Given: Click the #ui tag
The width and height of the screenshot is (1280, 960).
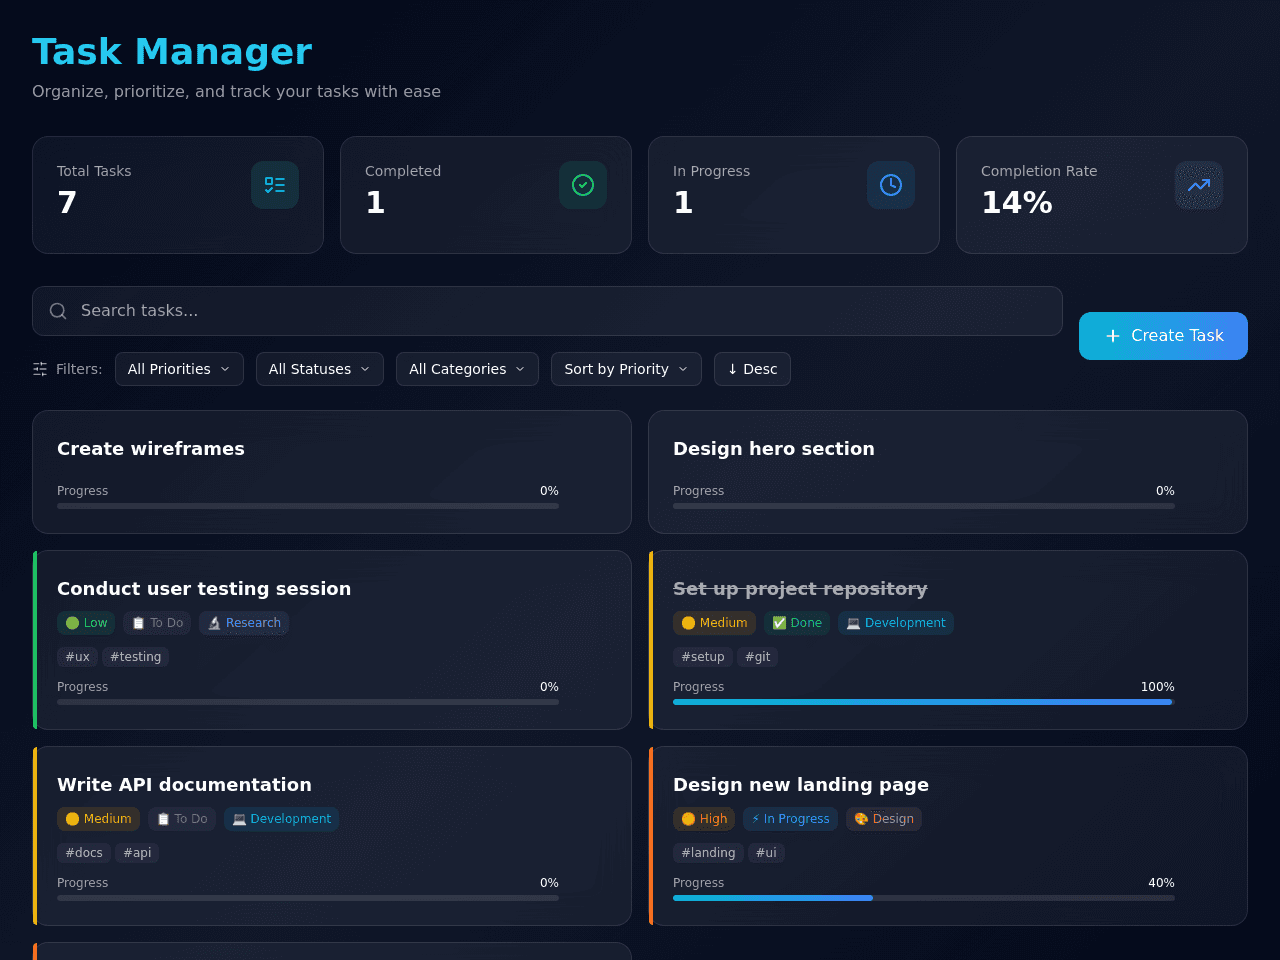Looking at the screenshot, I should (x=766, y=853).
